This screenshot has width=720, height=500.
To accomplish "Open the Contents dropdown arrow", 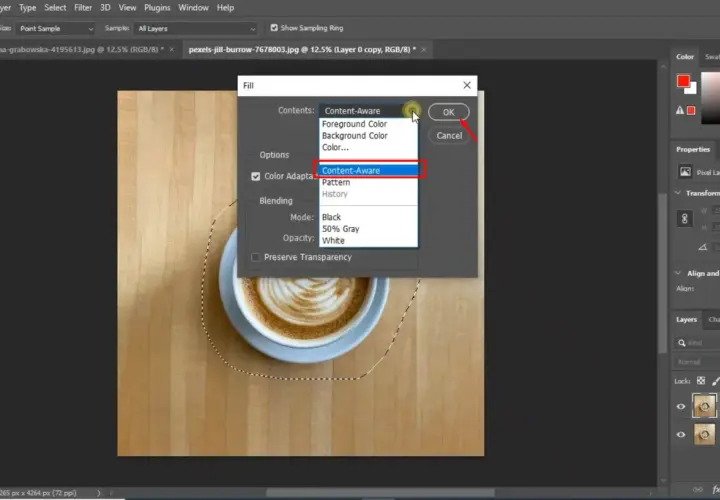I will pyautogui.click(x=412, y=111).
